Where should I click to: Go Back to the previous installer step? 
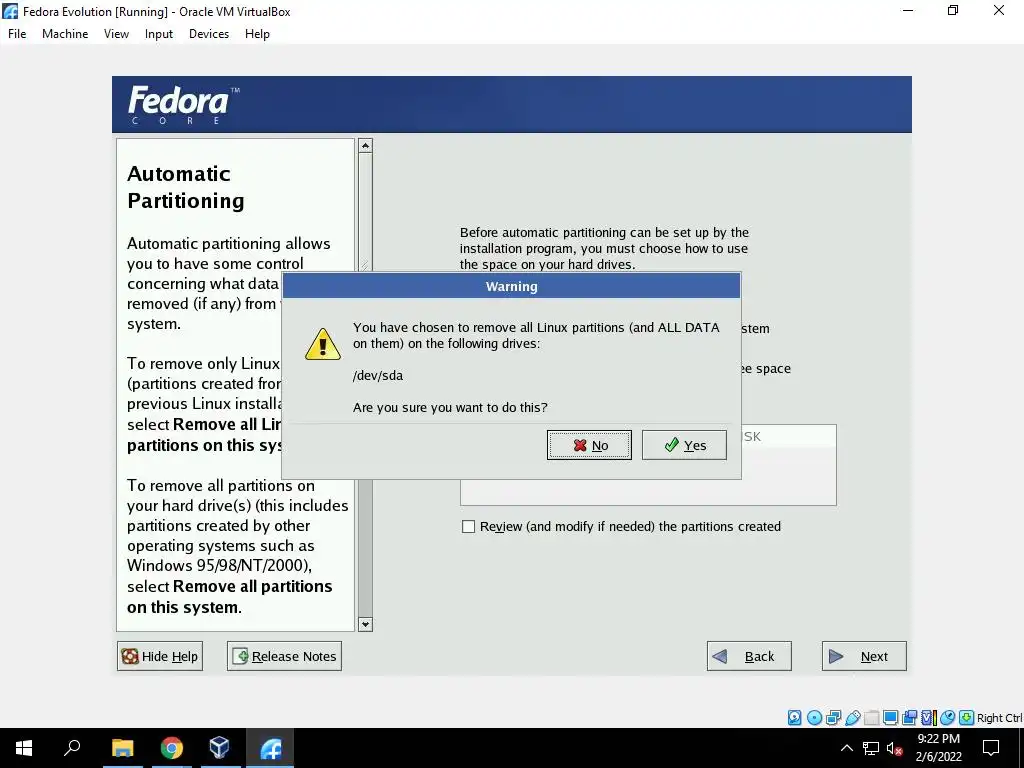click(749, 656)
